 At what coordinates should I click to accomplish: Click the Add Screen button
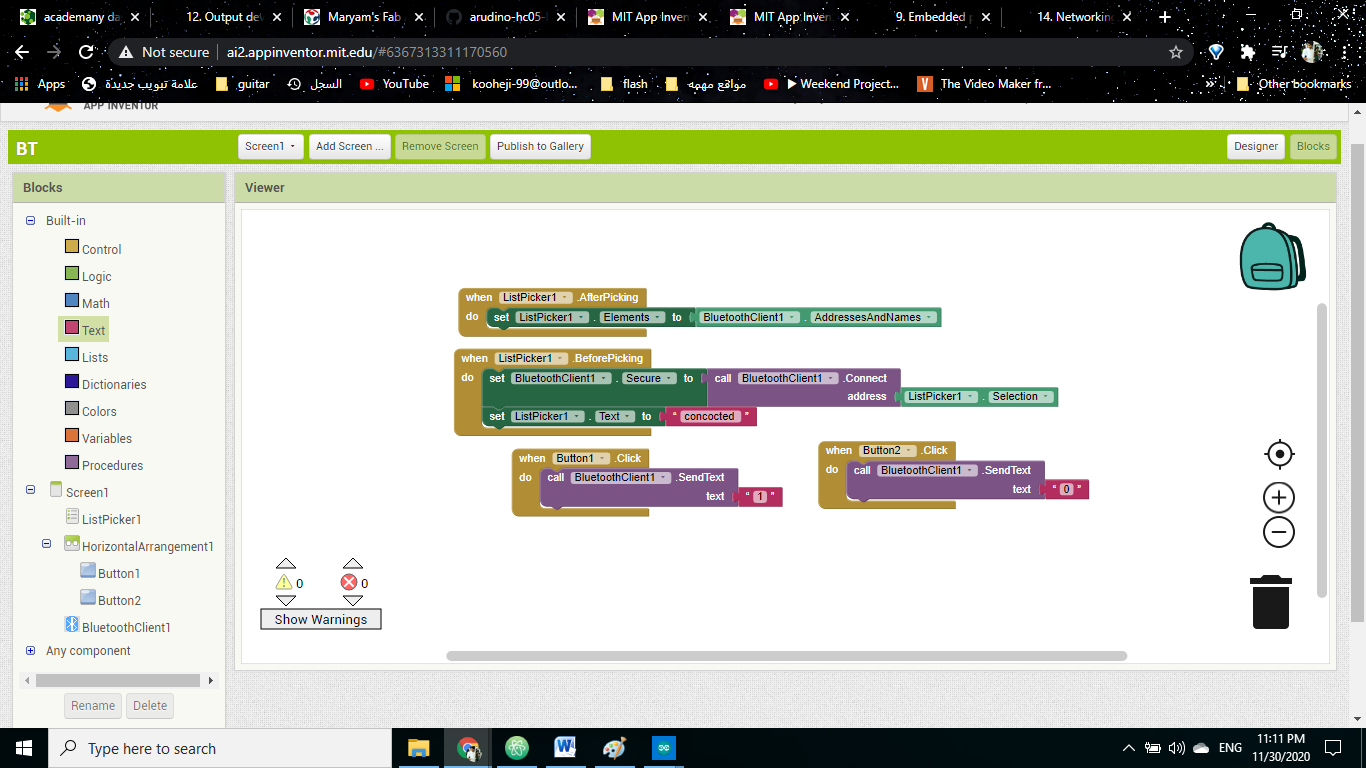point(349,146)
